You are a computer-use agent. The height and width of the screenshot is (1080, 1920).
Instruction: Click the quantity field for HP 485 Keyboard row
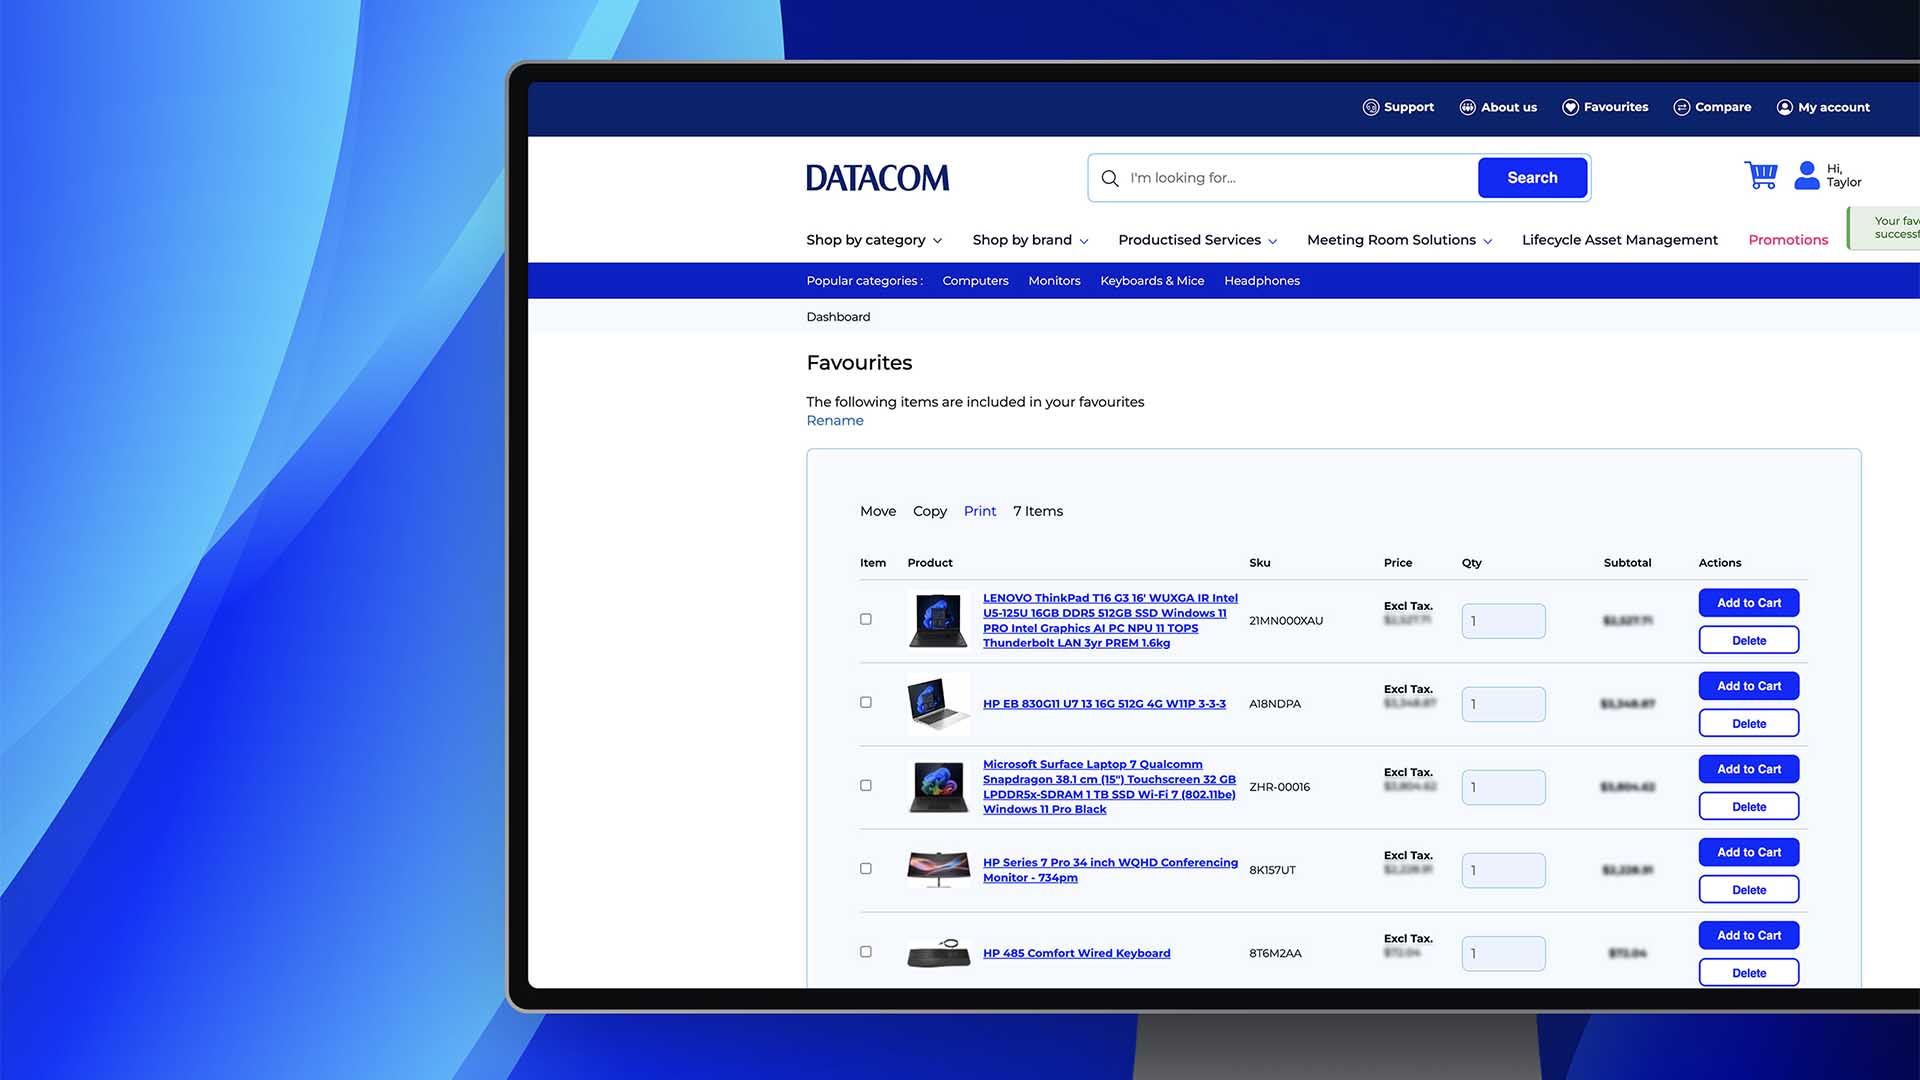point(1503,953)
